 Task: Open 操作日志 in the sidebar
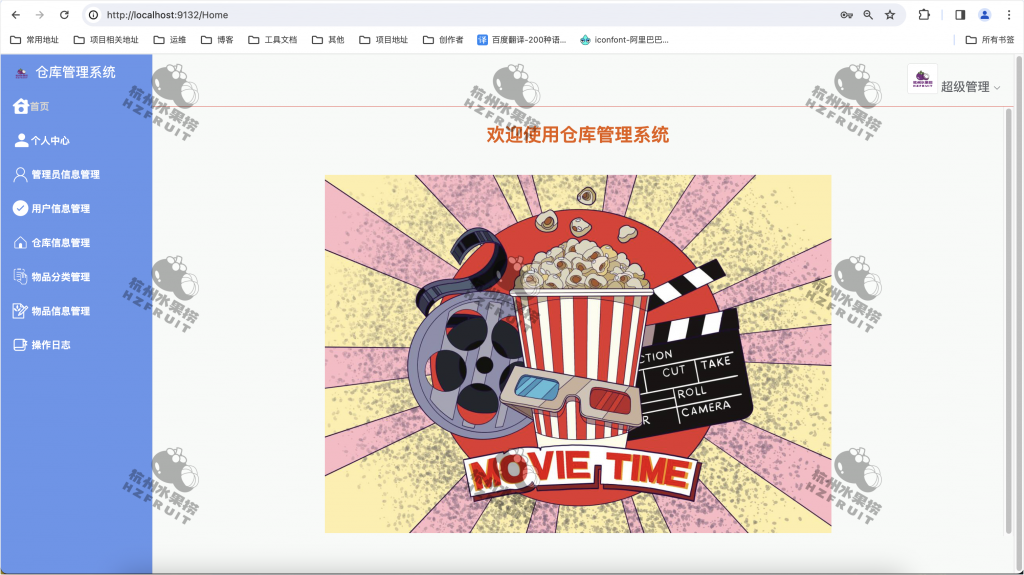76,344
